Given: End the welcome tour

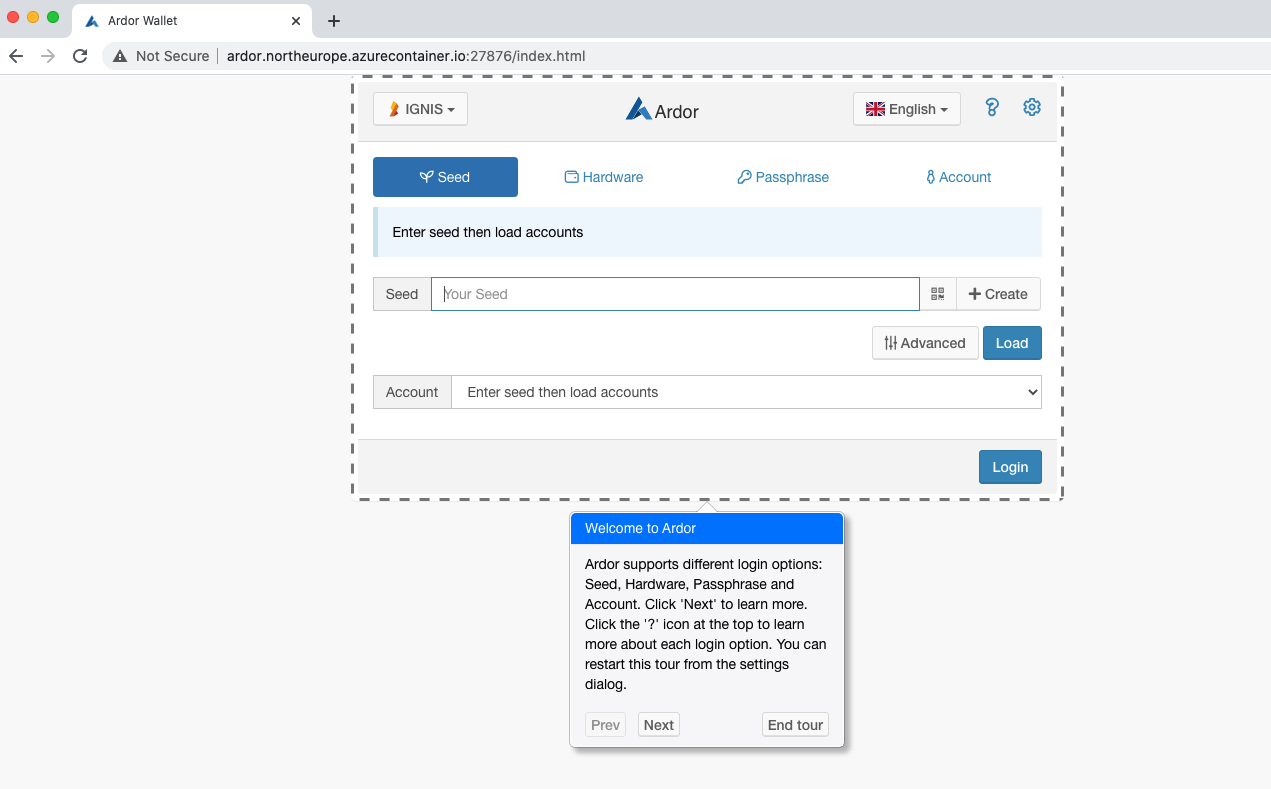Looking at the screenshot, I should tap(794, 724).
